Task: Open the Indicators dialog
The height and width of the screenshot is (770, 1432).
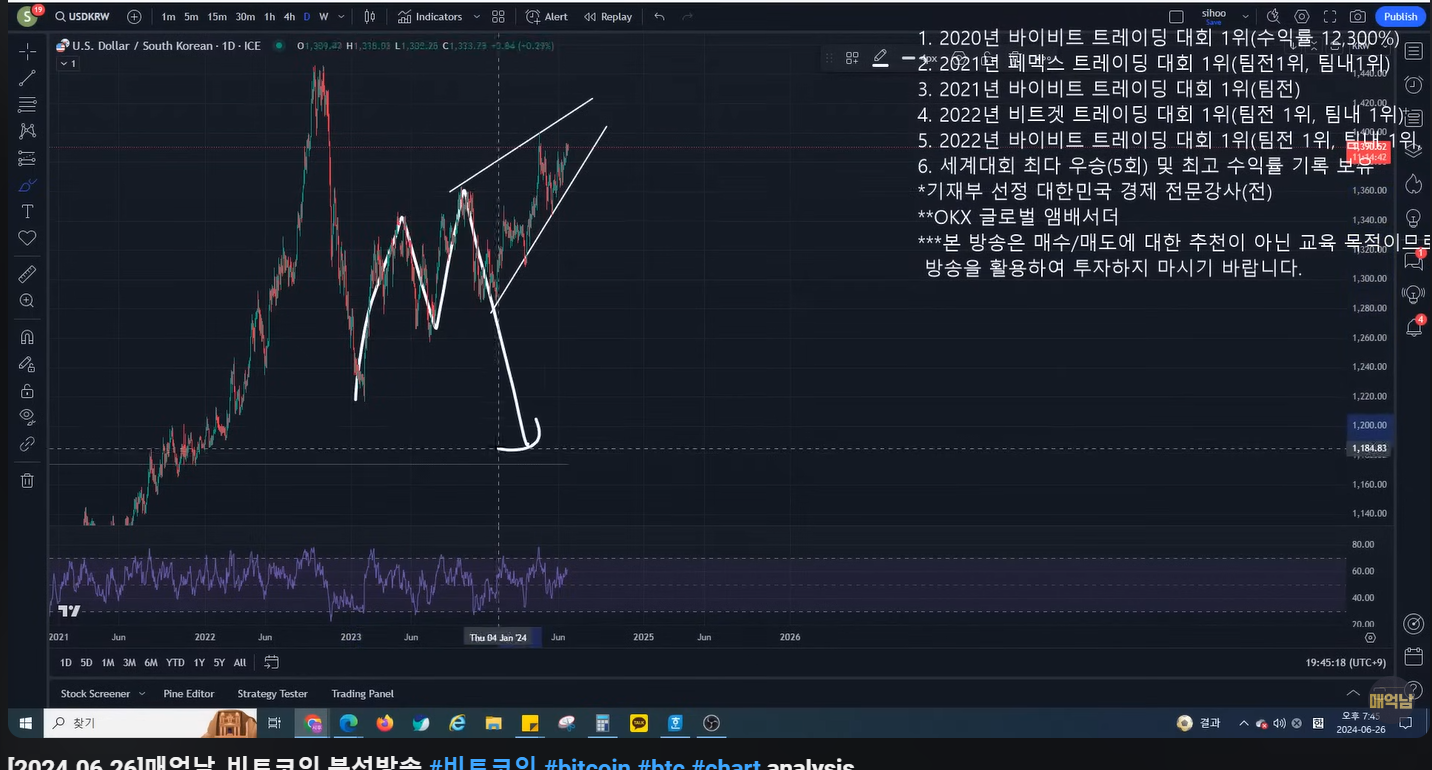Action: click(430, 16)
